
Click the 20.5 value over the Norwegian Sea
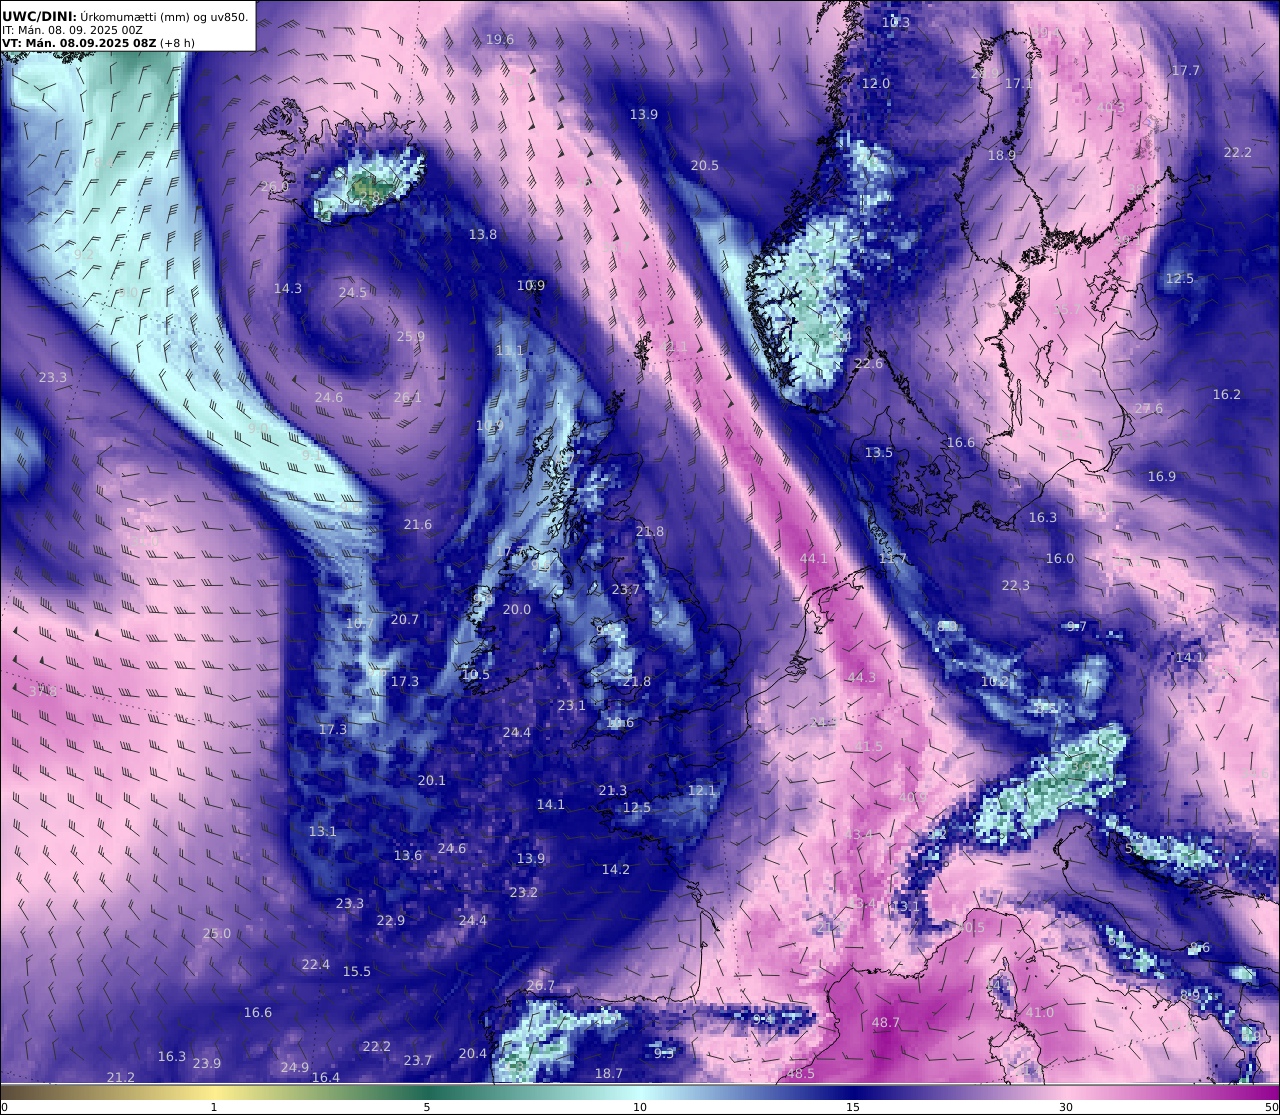coord(705,166)
